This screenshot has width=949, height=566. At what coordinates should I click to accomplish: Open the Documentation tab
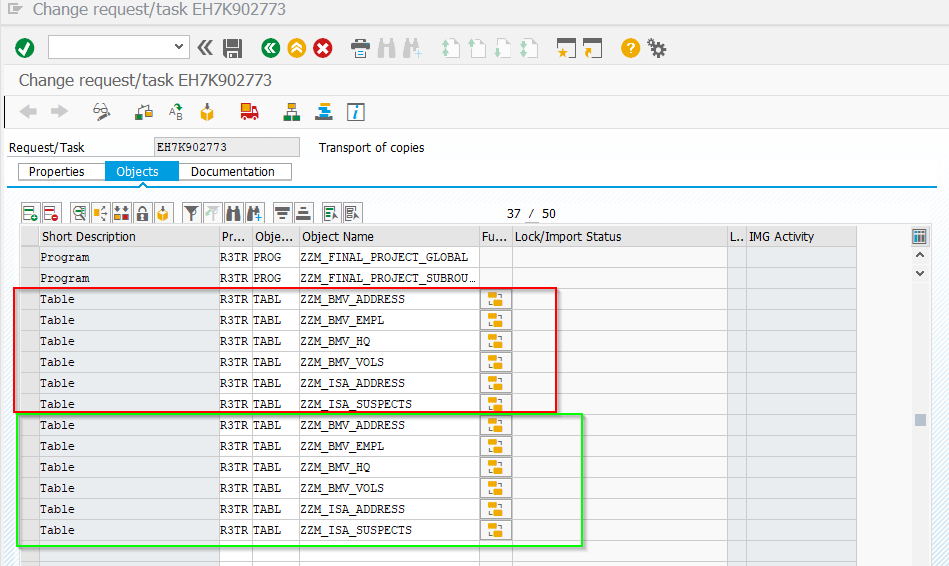pos(233,171)
